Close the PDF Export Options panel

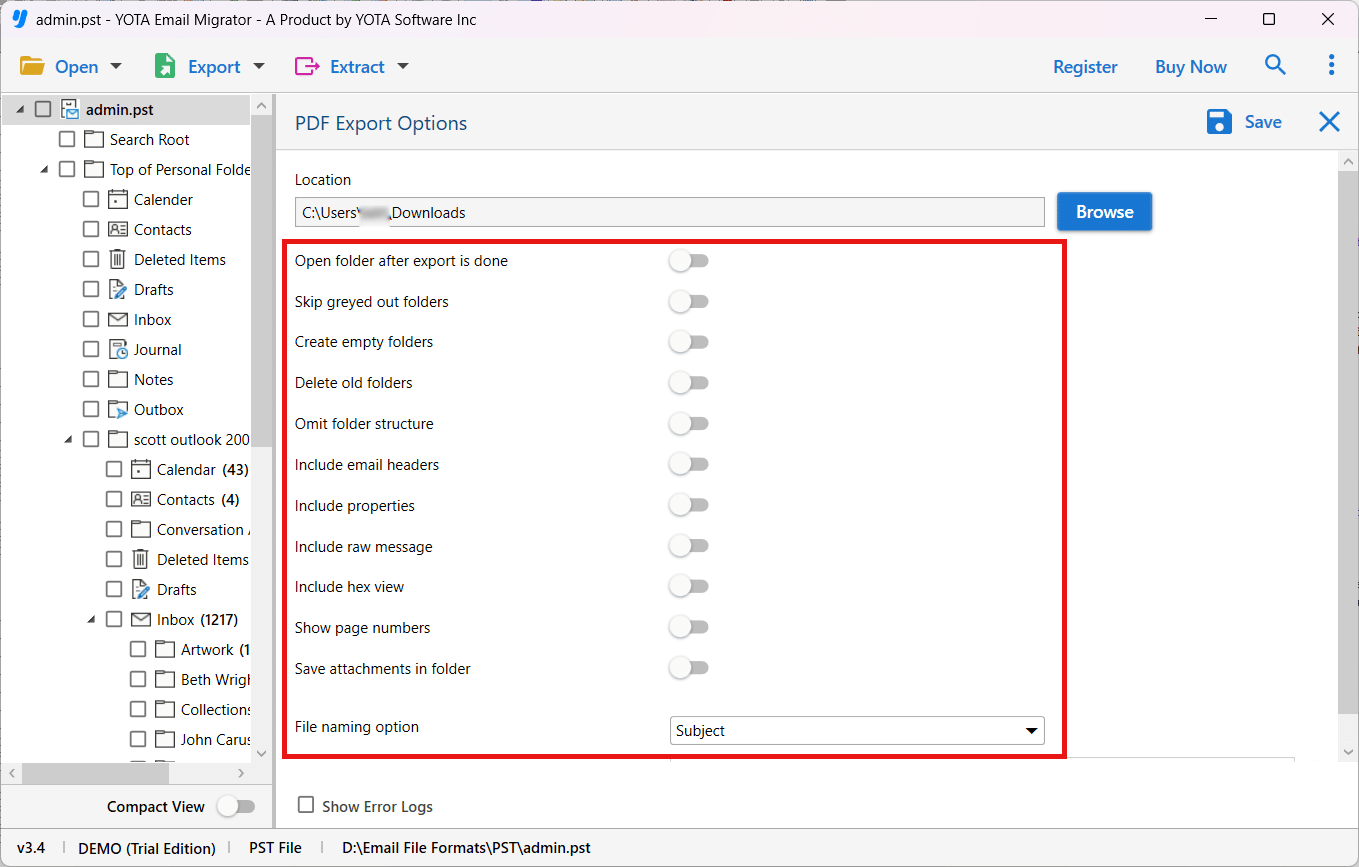(x=1329, y=122)
